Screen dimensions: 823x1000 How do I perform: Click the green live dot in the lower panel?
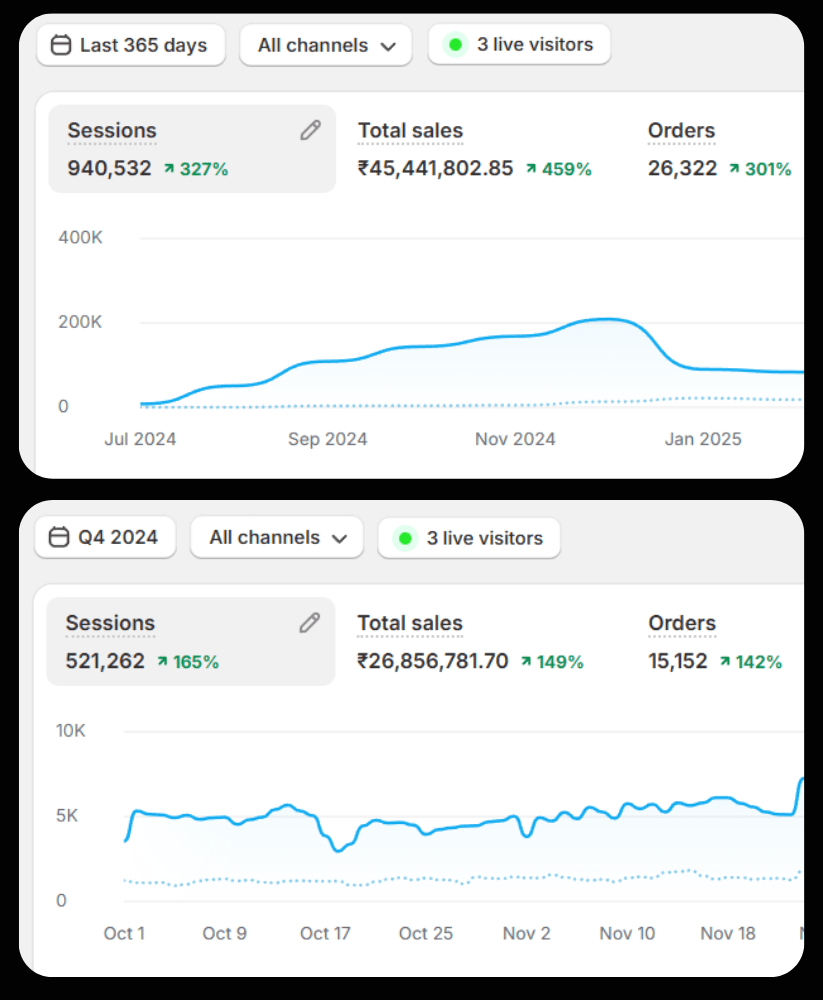click(405, 538)
